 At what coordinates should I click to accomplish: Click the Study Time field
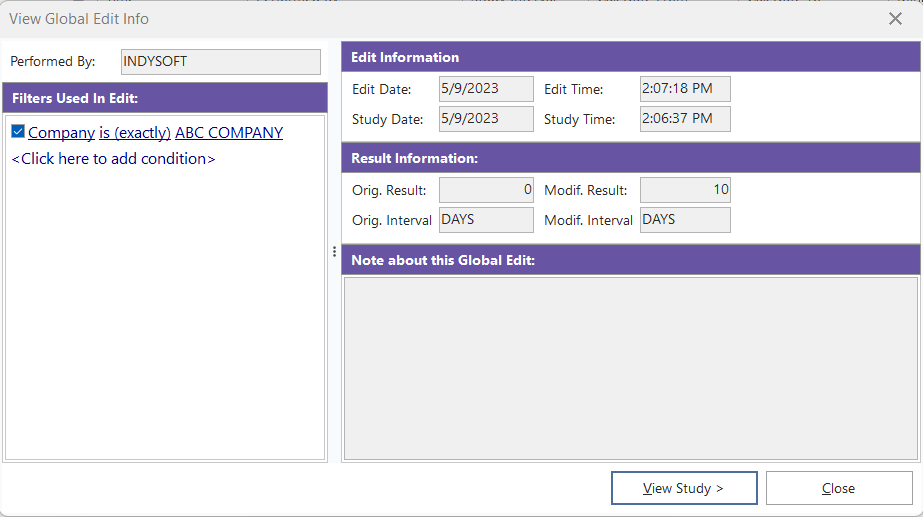coord(685,119)
